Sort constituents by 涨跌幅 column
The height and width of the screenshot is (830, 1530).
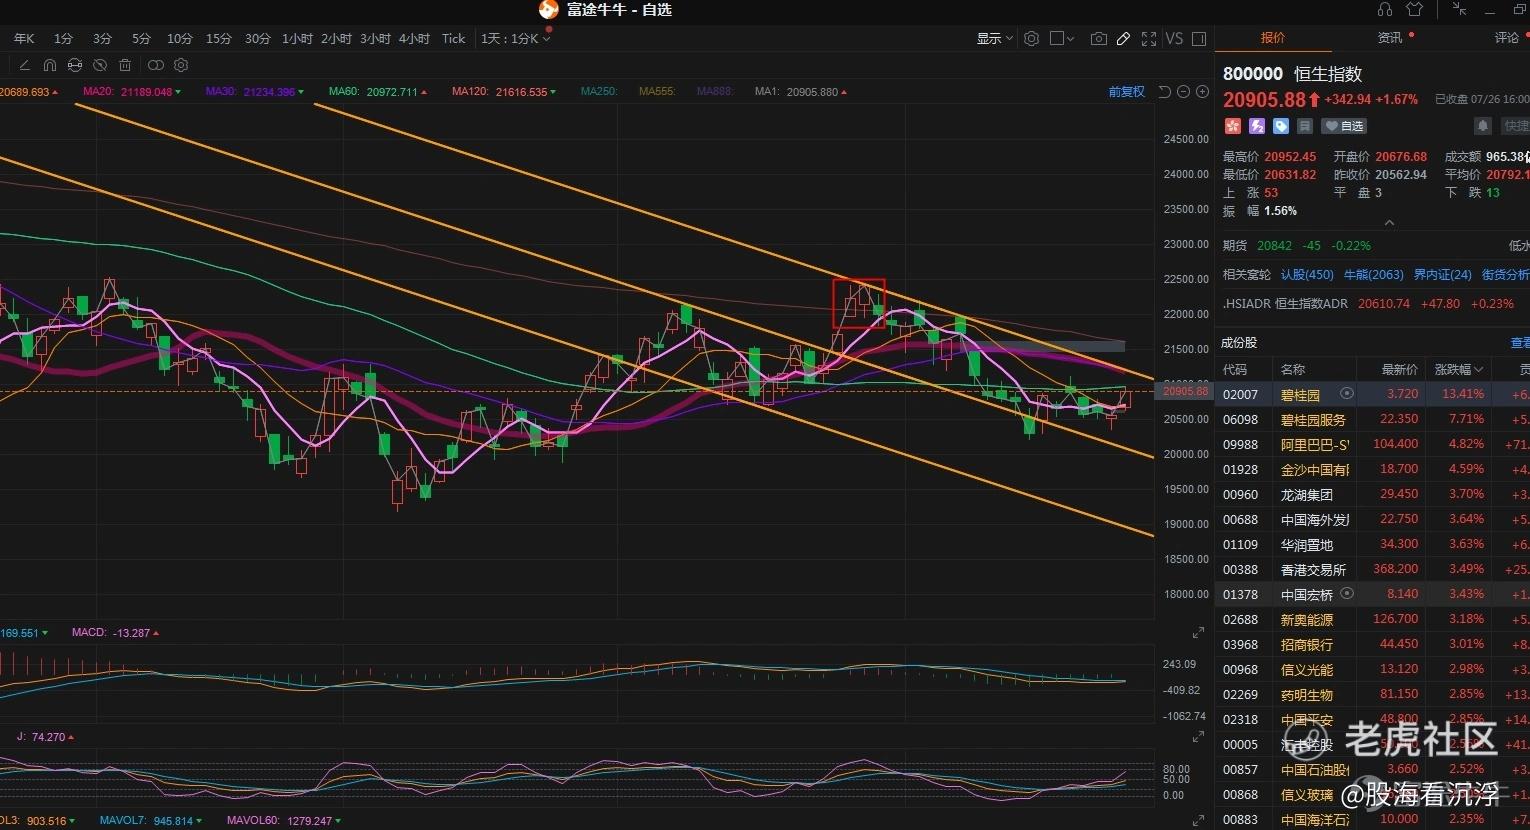point(1459,369)
